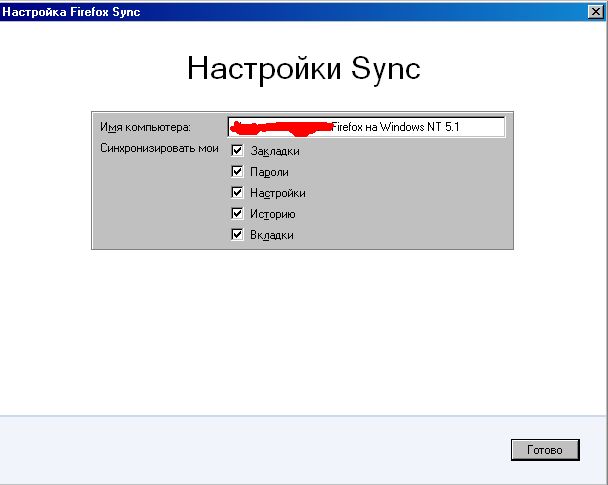Close the Настройка Firefox Sync window
The height and width of the screenshot is (485, 608).
pos(596,12)
